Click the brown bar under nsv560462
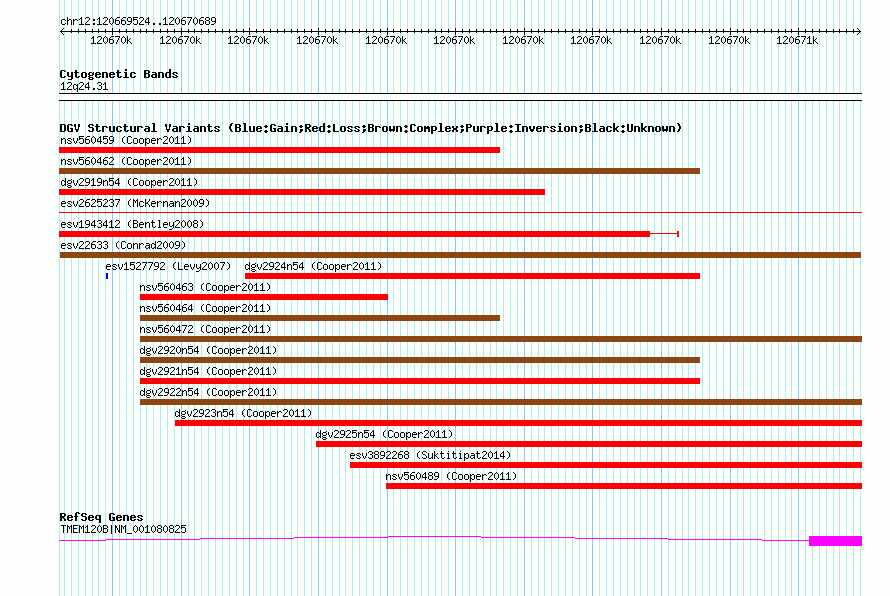Image resolution: width=890 pixels, height=596 pixels. click(x=379, y=171)
